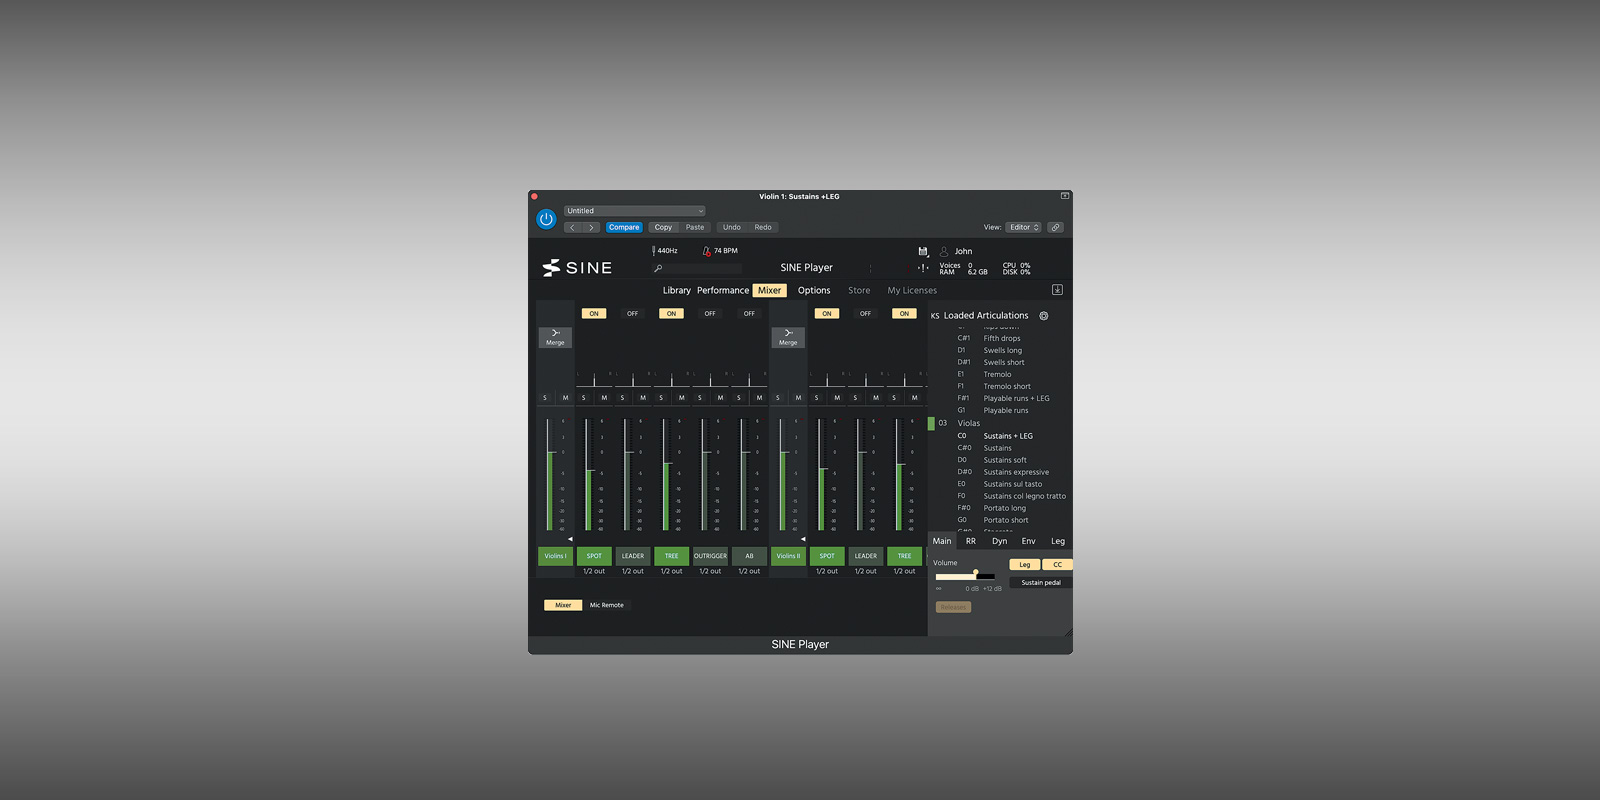This screenshot has height=800, width=1600.
Task: Turn on the AB mic OFF switch
Action: (x=749, y=313)
